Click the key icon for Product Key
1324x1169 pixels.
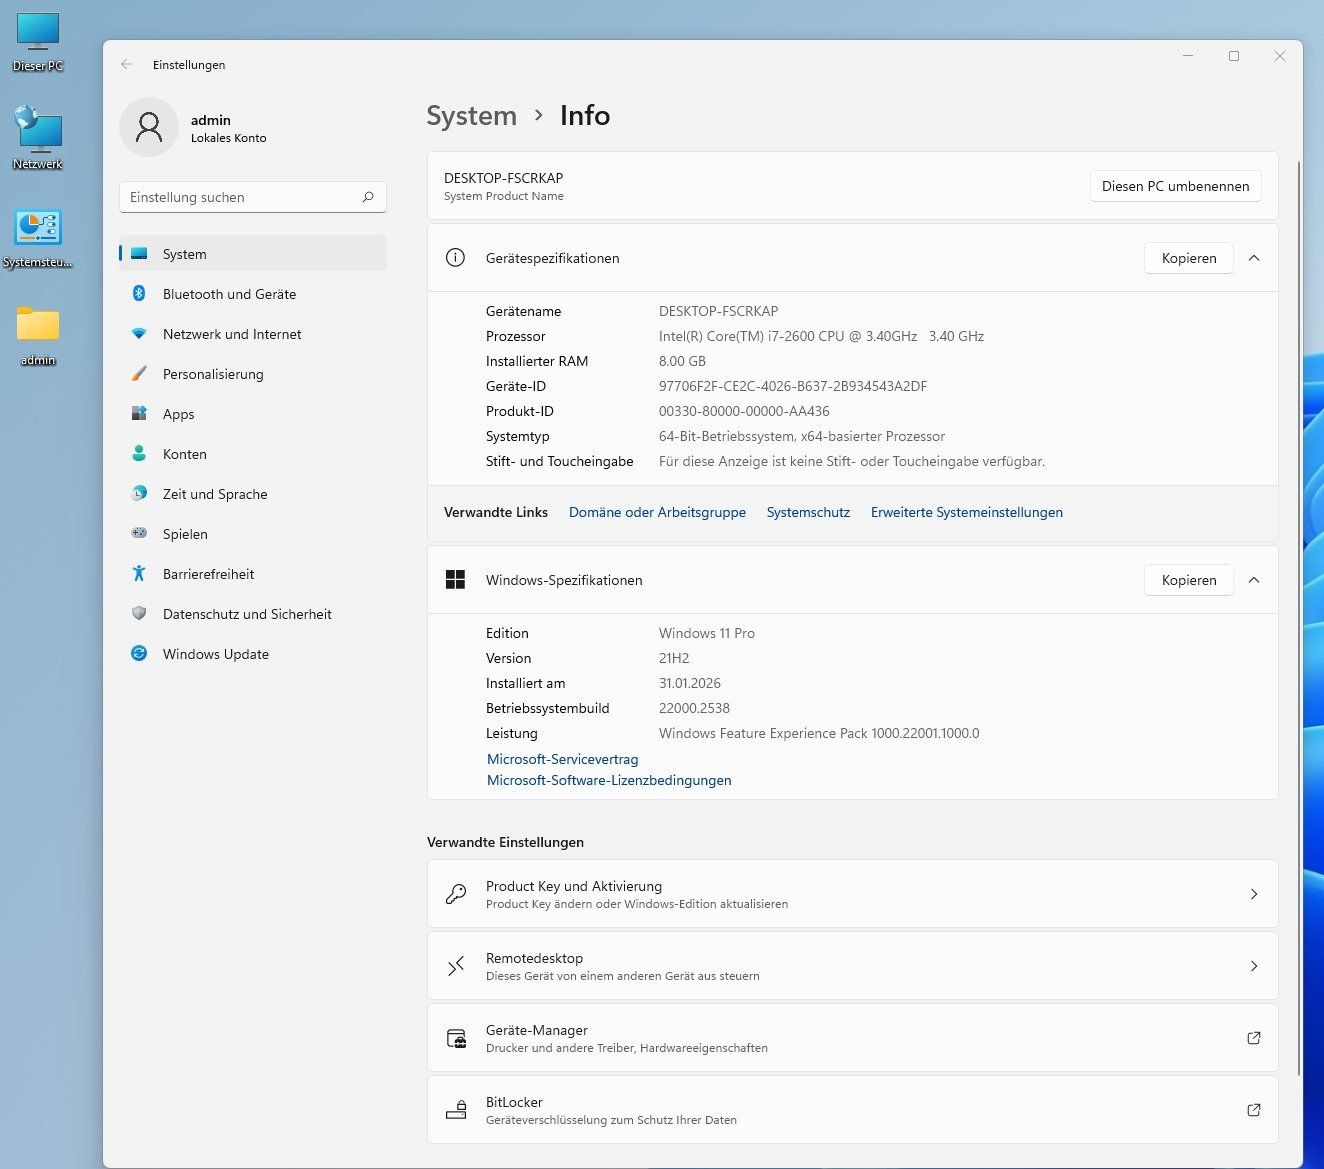pos(456,894)
